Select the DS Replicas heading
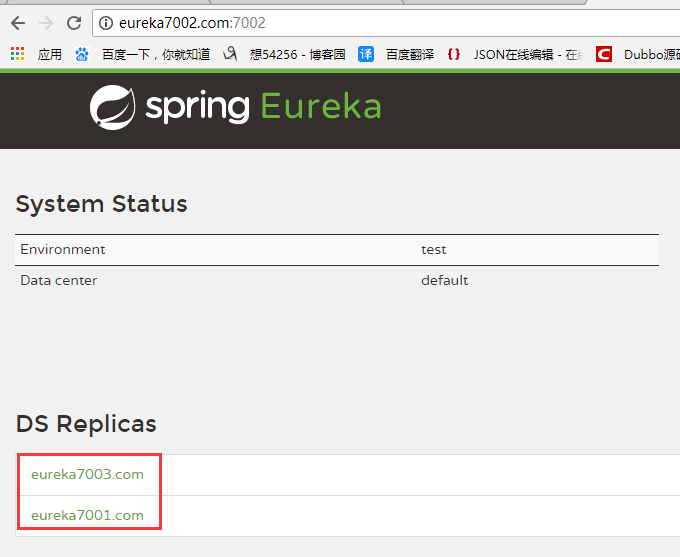This screenshot has width=680, height=557. tap(86, 424)
